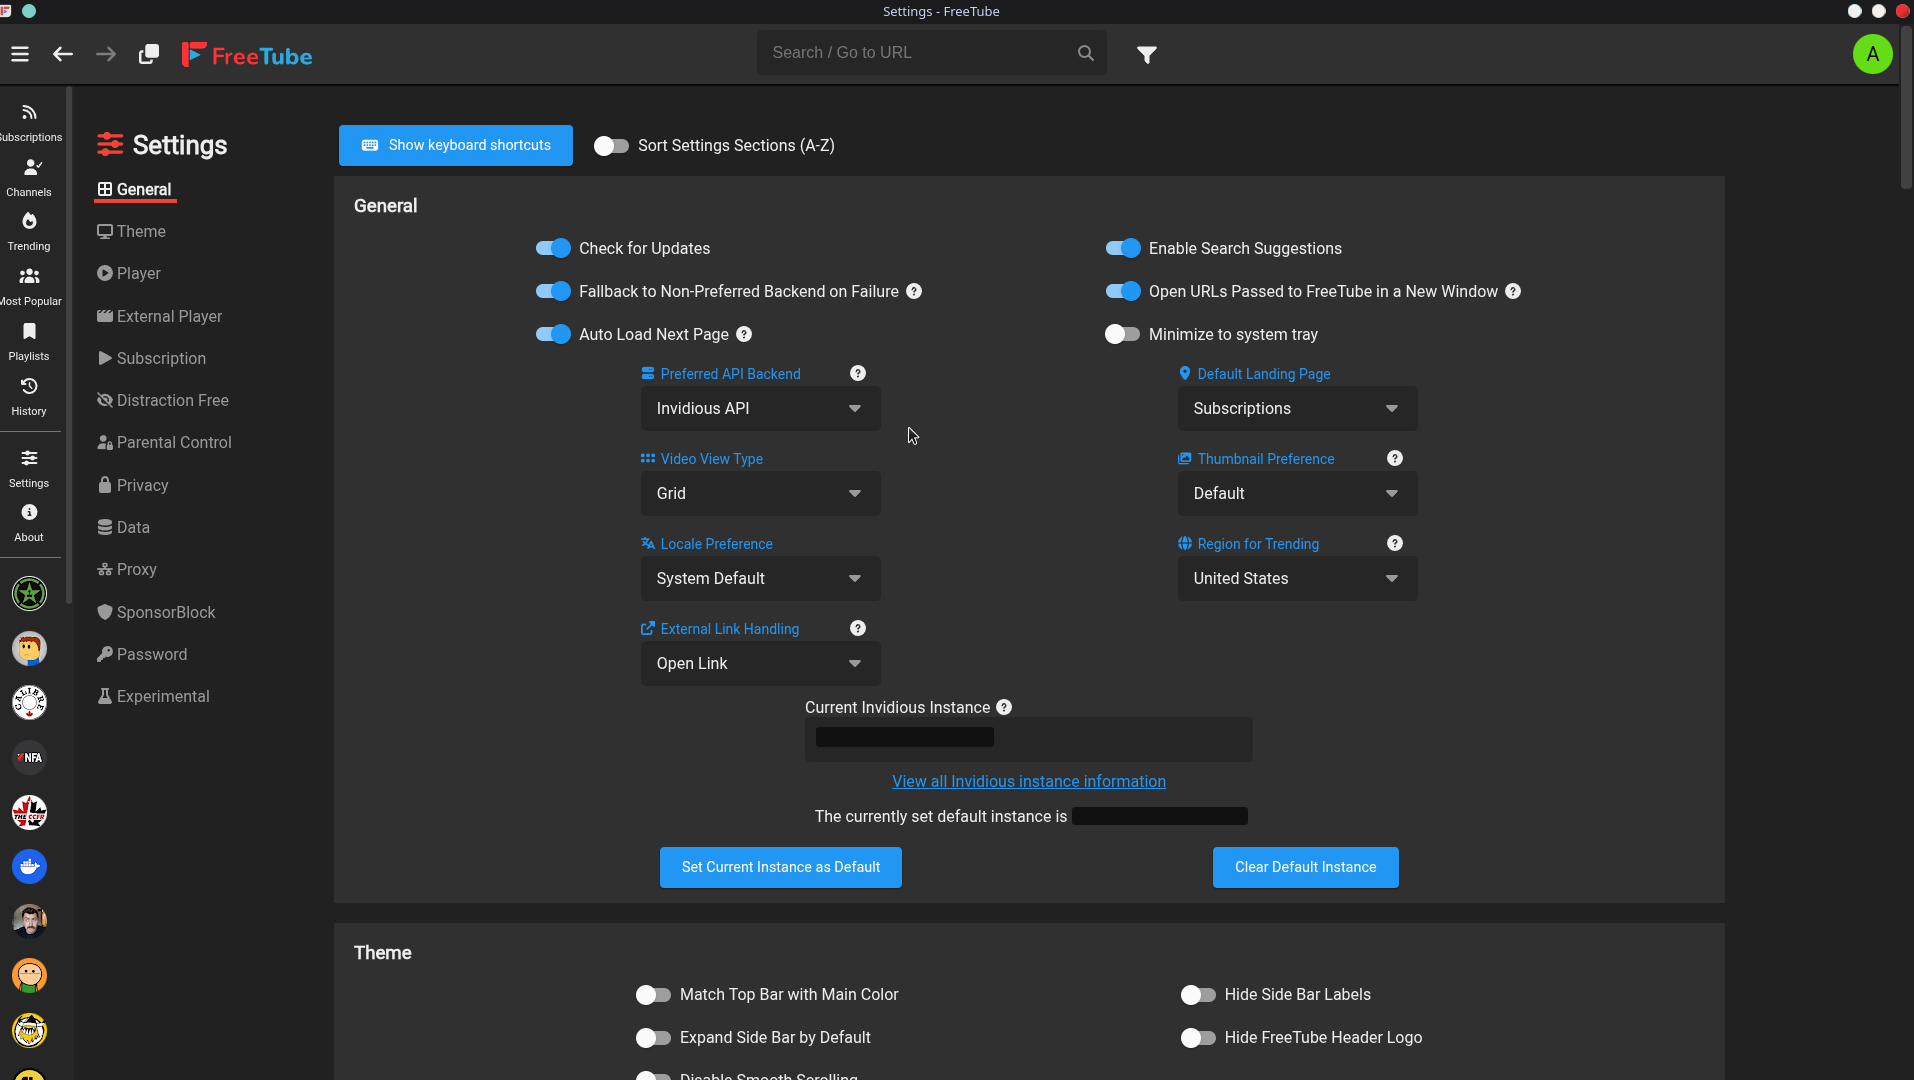Open Playlists from the sidebar
The image size is (1914, 1080).
(29, 342)
